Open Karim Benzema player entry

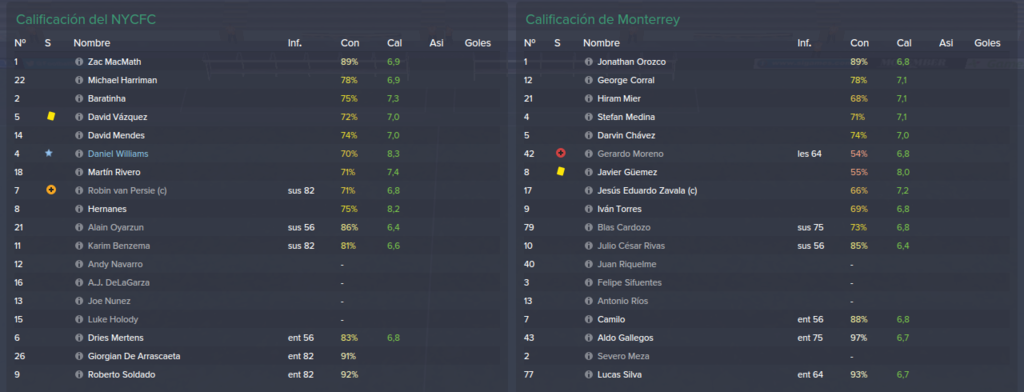pos(115,246)
